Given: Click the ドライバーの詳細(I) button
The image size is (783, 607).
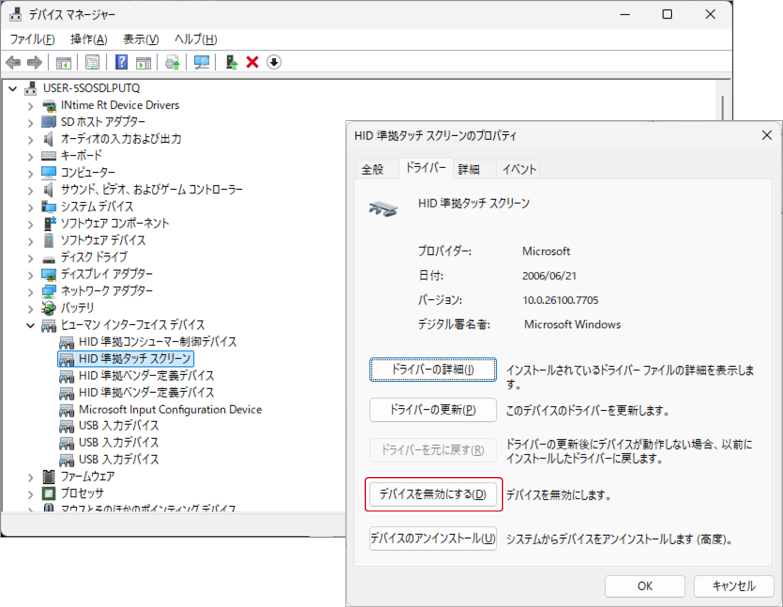Looking at the screenshot, I should point(433,369).
